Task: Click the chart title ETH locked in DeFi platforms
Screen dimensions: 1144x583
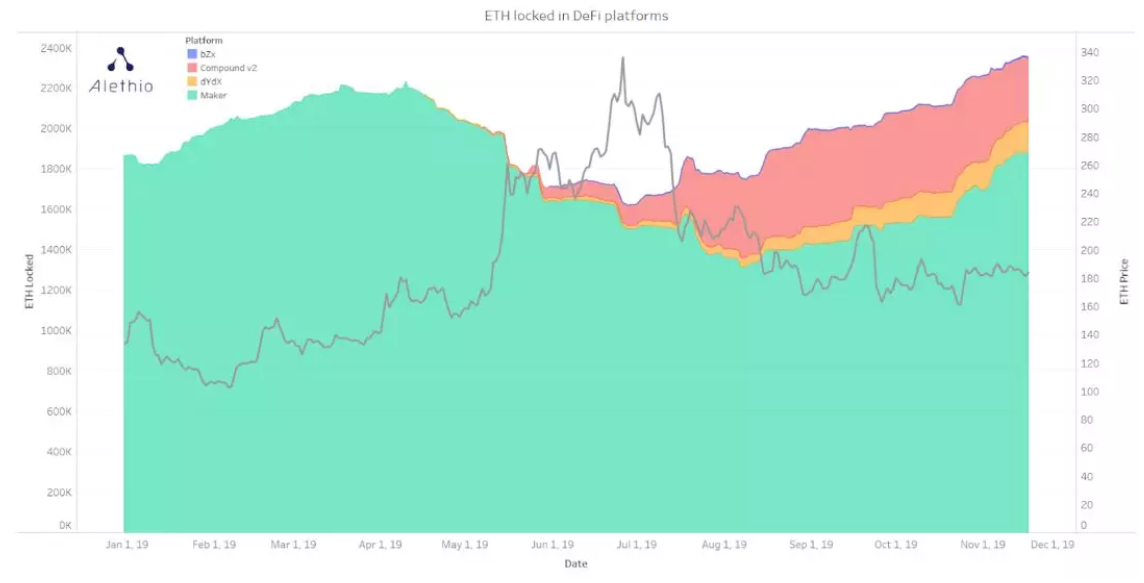Action: coord(576,15)
